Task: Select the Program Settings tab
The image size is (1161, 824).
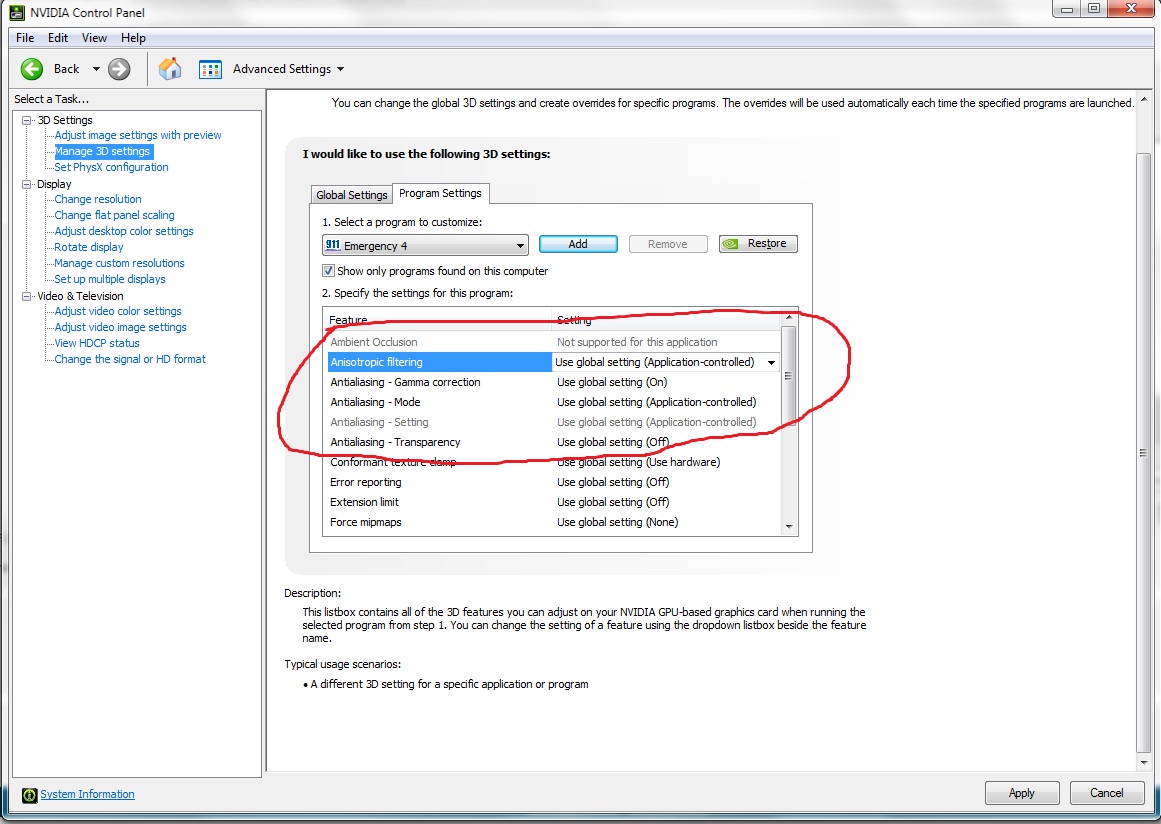Action: point(441,193)
